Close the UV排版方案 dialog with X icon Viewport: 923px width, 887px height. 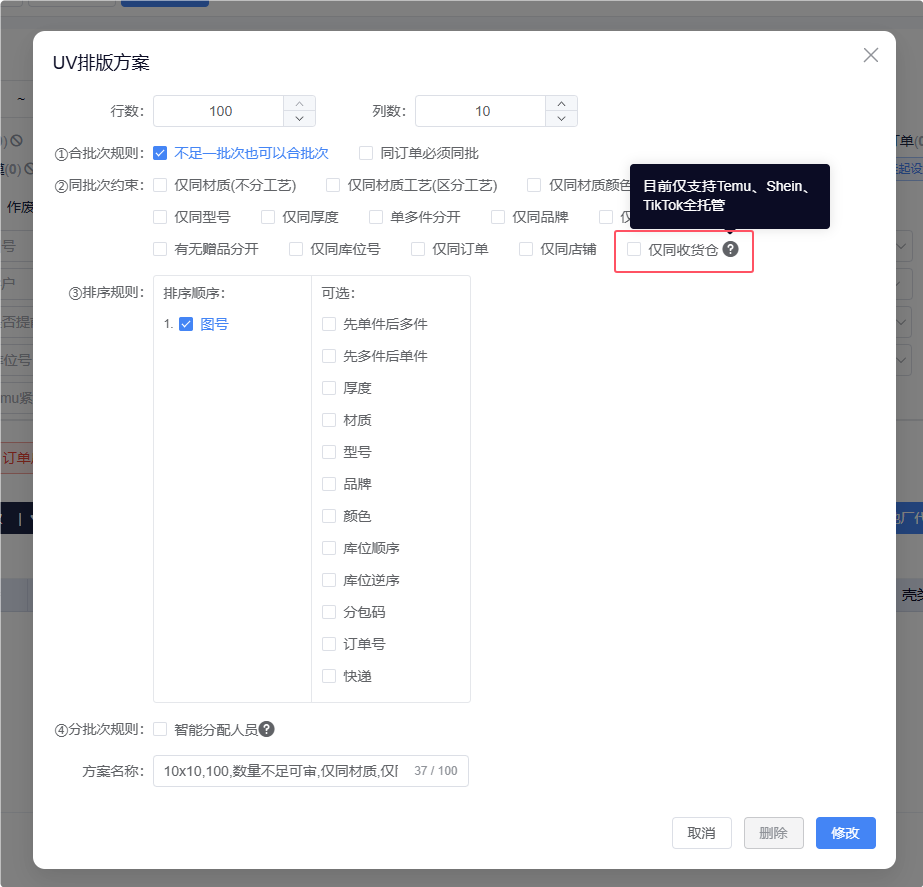coord(871,55)
